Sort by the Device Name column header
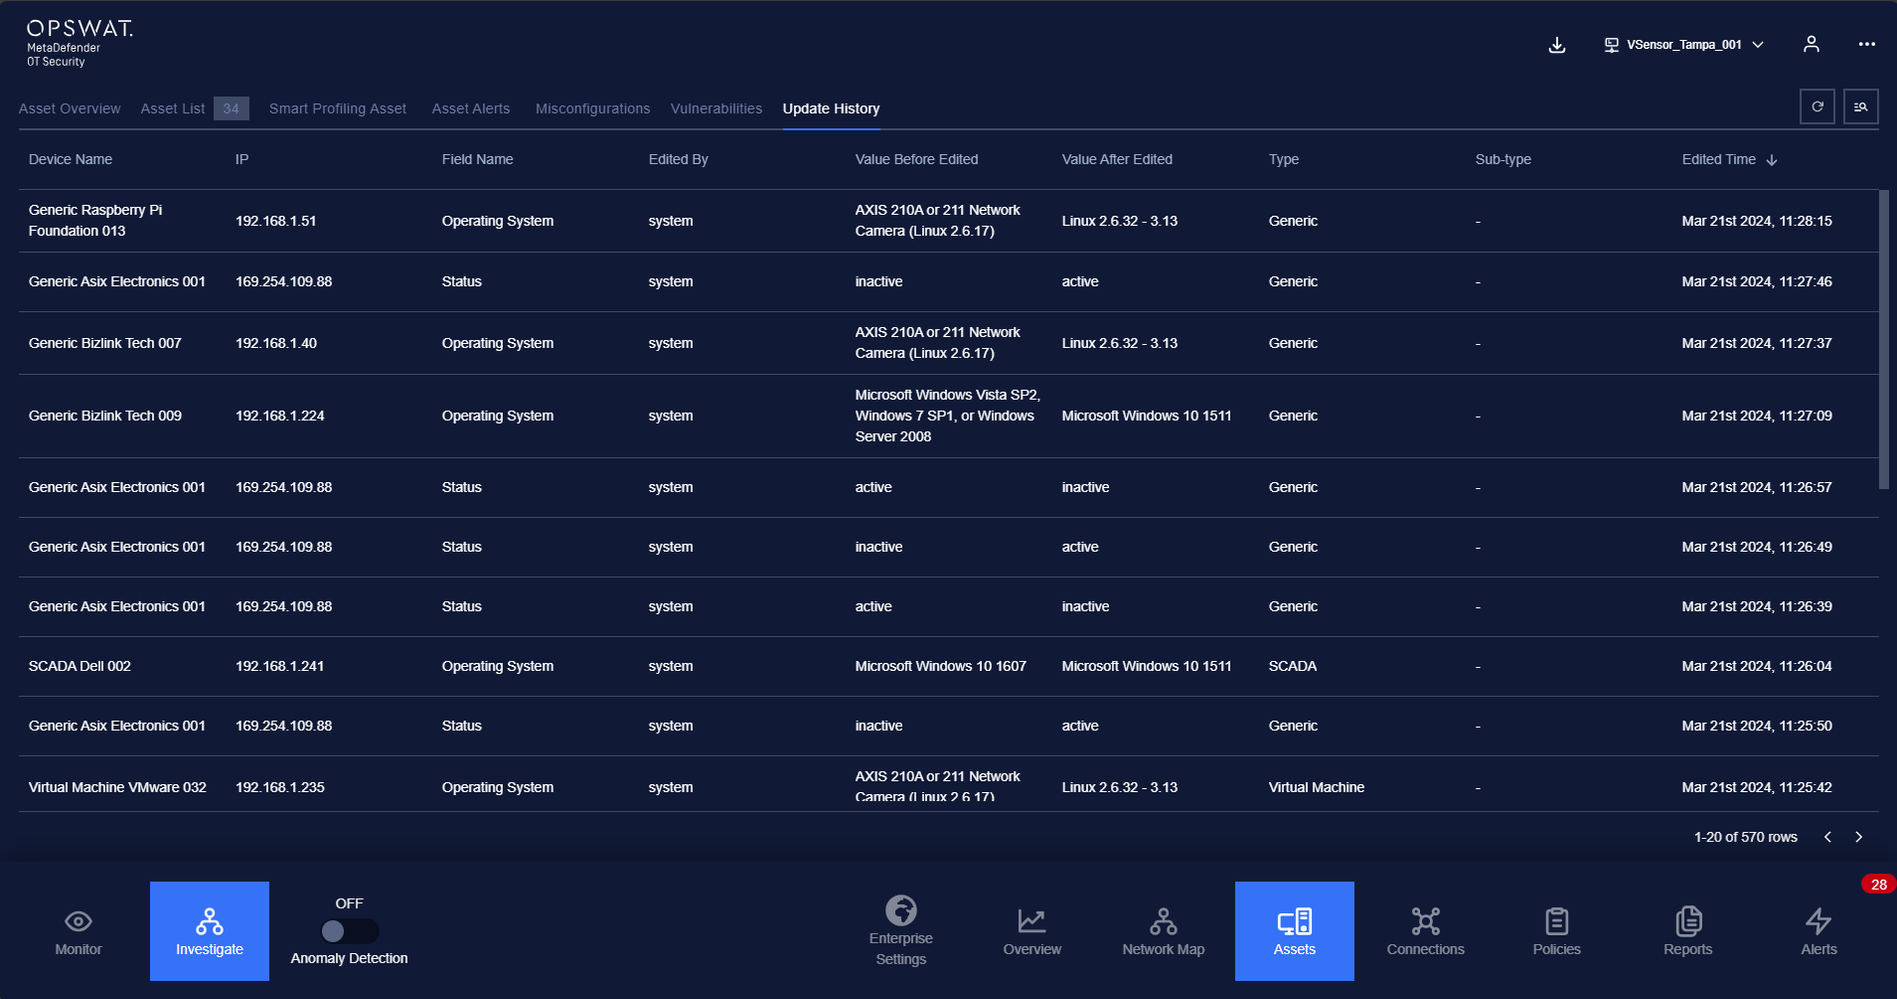This screenshot has width=1897, height=999. (x=70, y=159)
